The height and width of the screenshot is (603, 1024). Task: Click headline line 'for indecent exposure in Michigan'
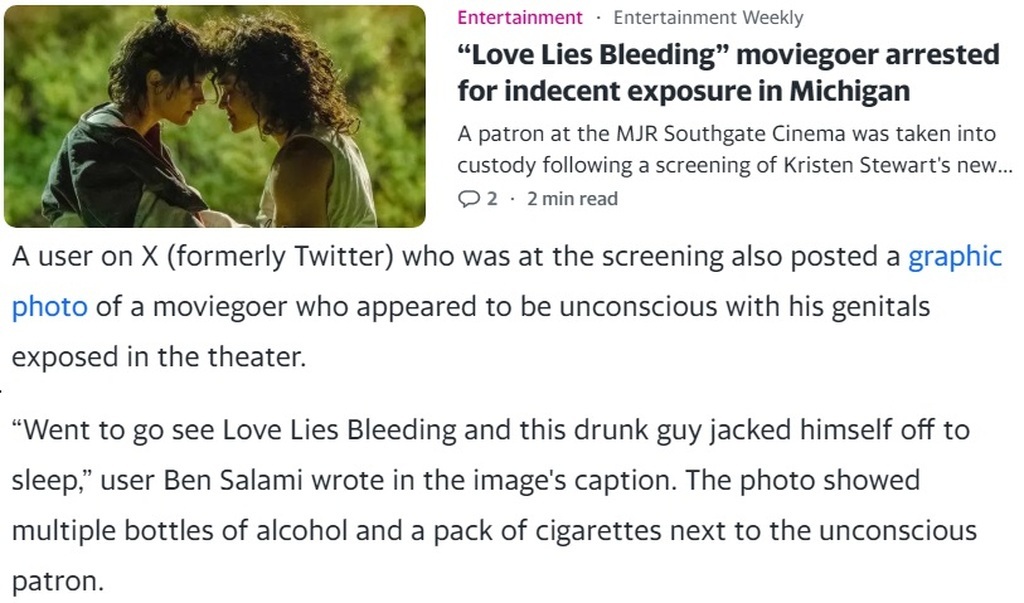683,90
